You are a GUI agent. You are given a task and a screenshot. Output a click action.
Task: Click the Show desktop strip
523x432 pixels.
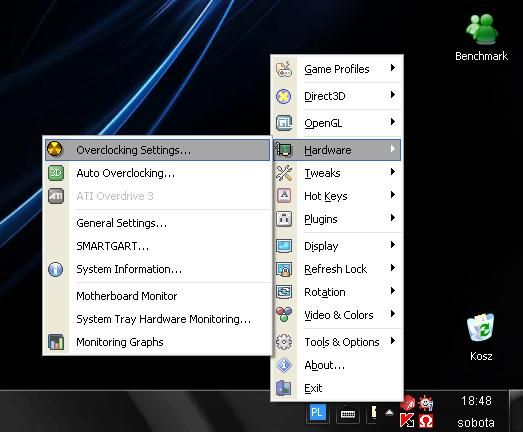click(x=516, y=411)
